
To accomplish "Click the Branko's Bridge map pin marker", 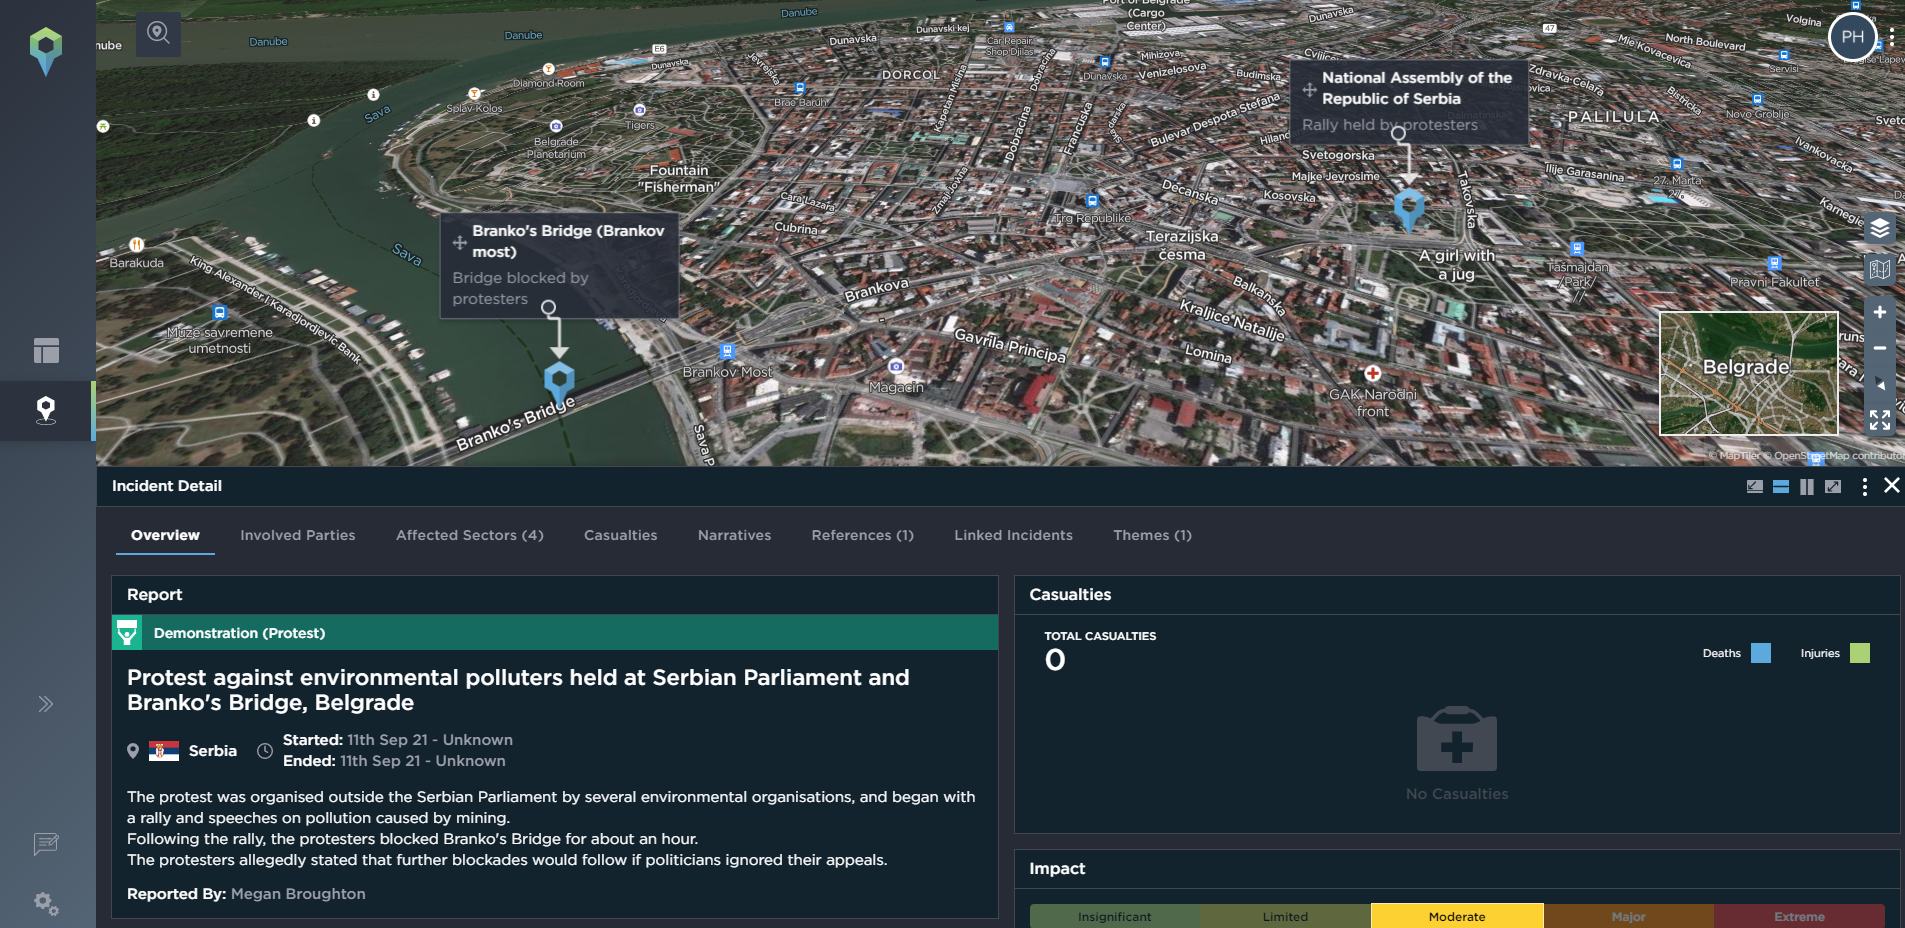I will (559, 383).
